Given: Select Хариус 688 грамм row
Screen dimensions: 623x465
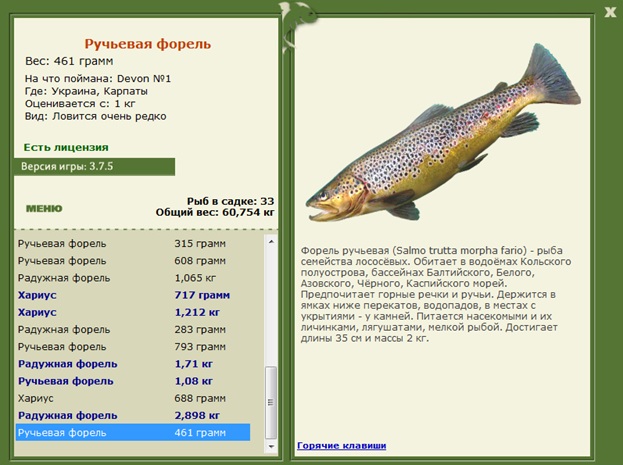Looking at the screenshot, I should (133, 398).
